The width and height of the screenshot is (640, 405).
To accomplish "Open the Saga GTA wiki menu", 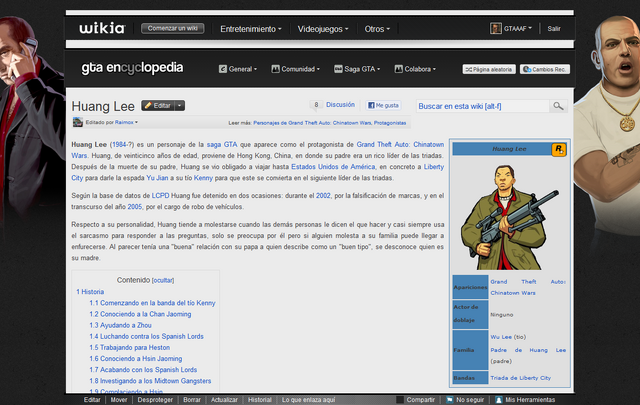I will (x=357, y=69).
